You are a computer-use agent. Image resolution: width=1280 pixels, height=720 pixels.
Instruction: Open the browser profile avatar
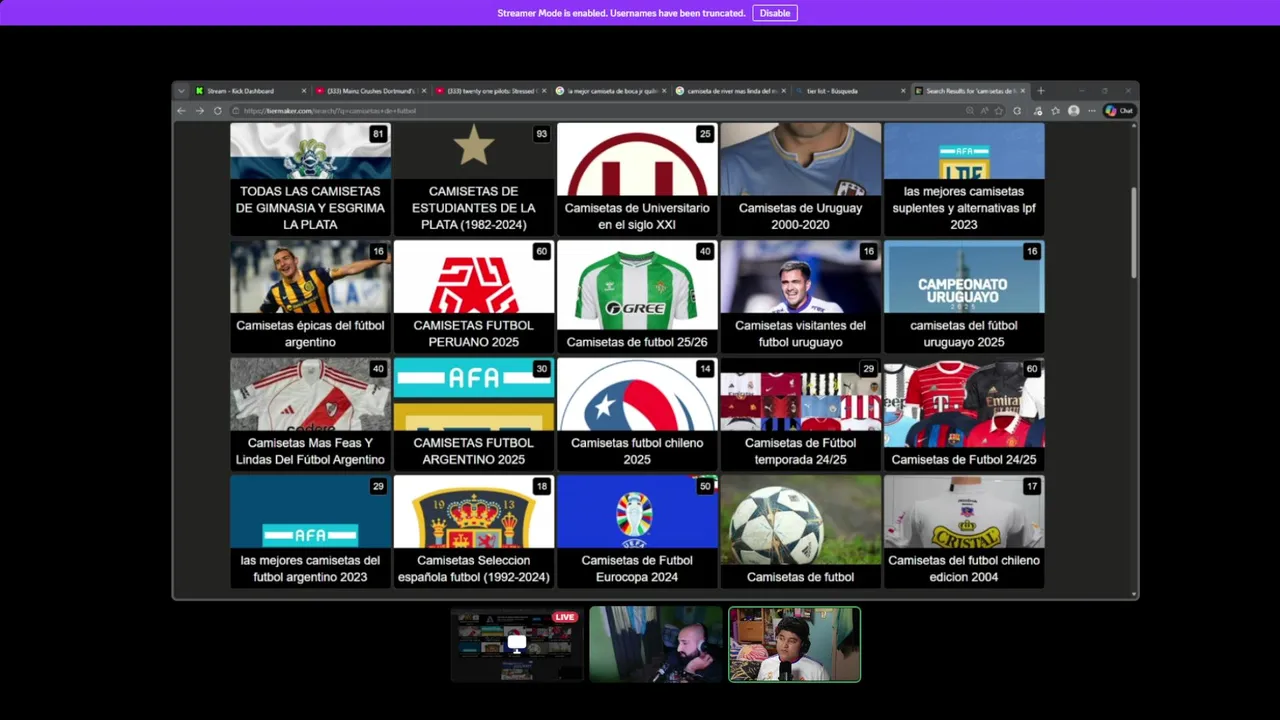coord(1074,111)
